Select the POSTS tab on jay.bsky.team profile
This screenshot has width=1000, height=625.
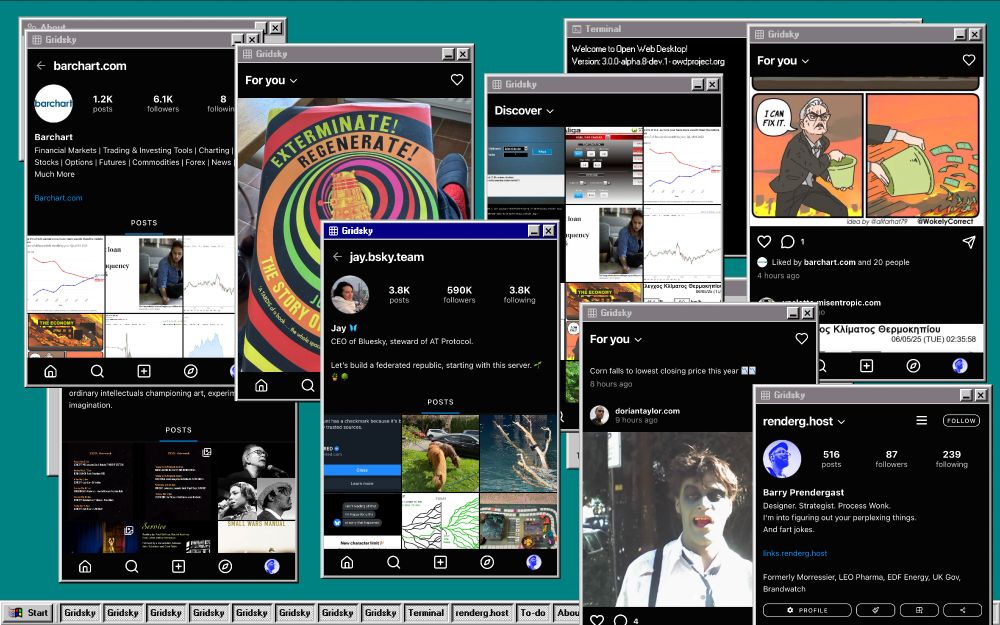point(440,402)
